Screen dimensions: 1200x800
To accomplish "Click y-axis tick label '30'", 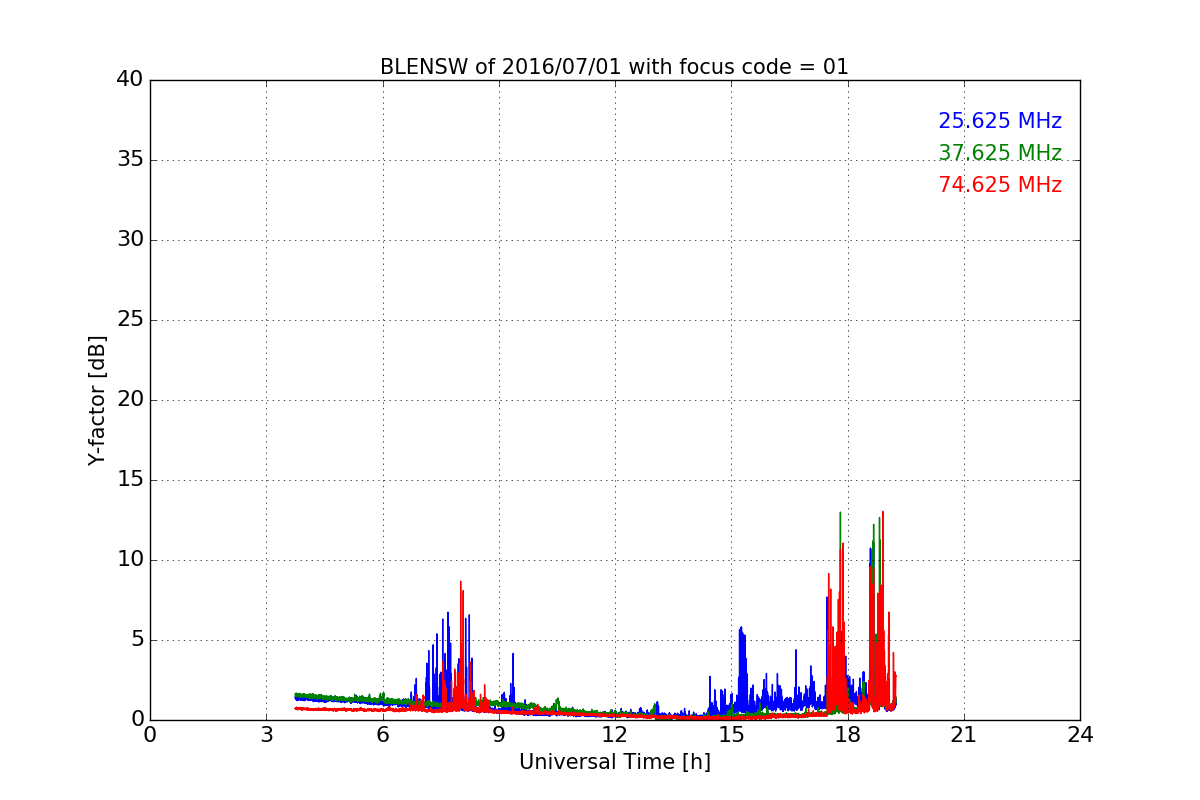I will (130, 240).
